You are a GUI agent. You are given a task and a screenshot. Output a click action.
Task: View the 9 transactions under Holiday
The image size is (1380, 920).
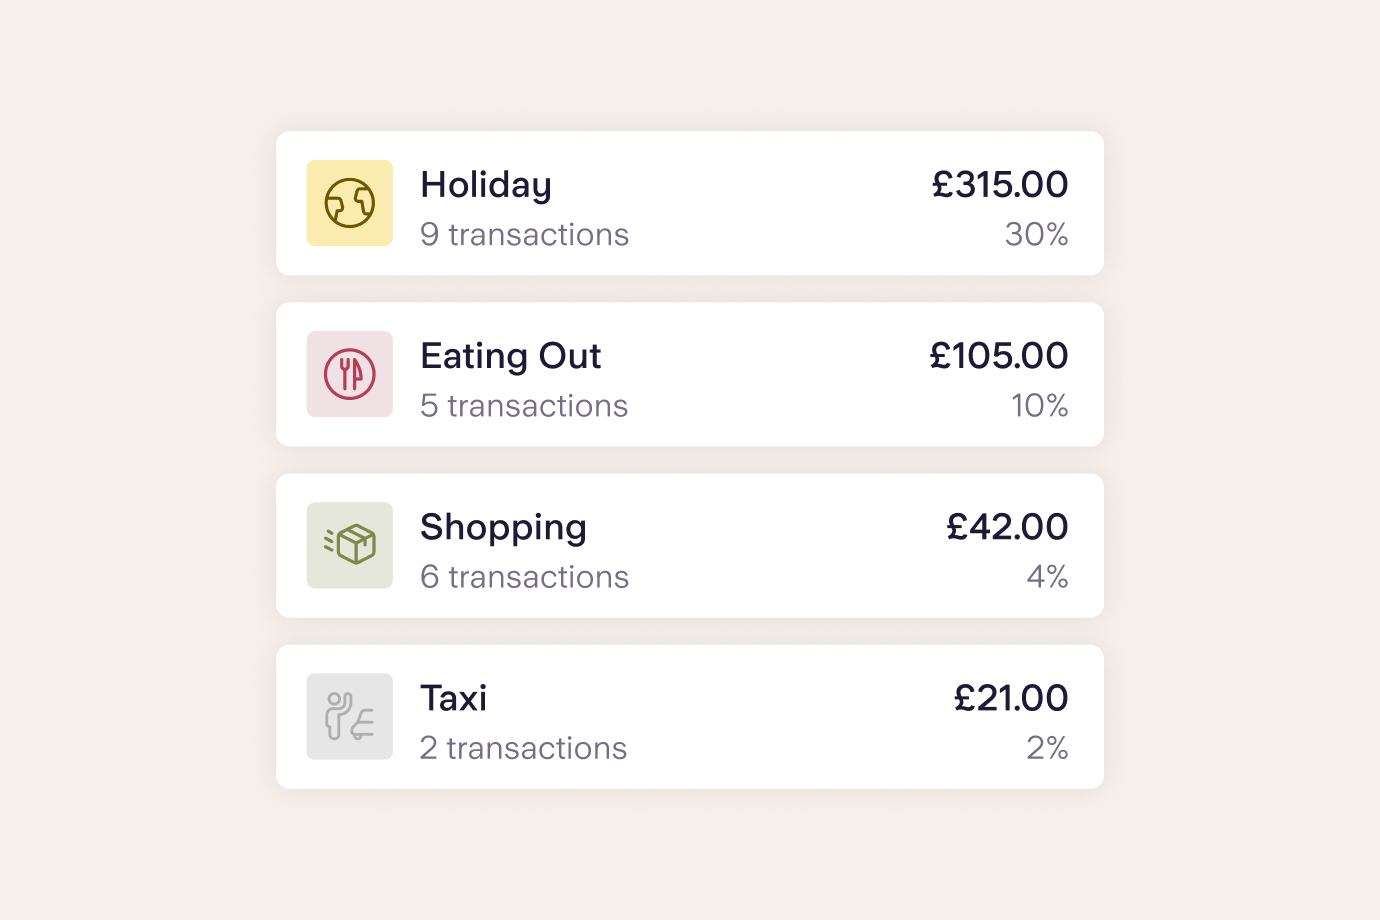click(524, 234)
